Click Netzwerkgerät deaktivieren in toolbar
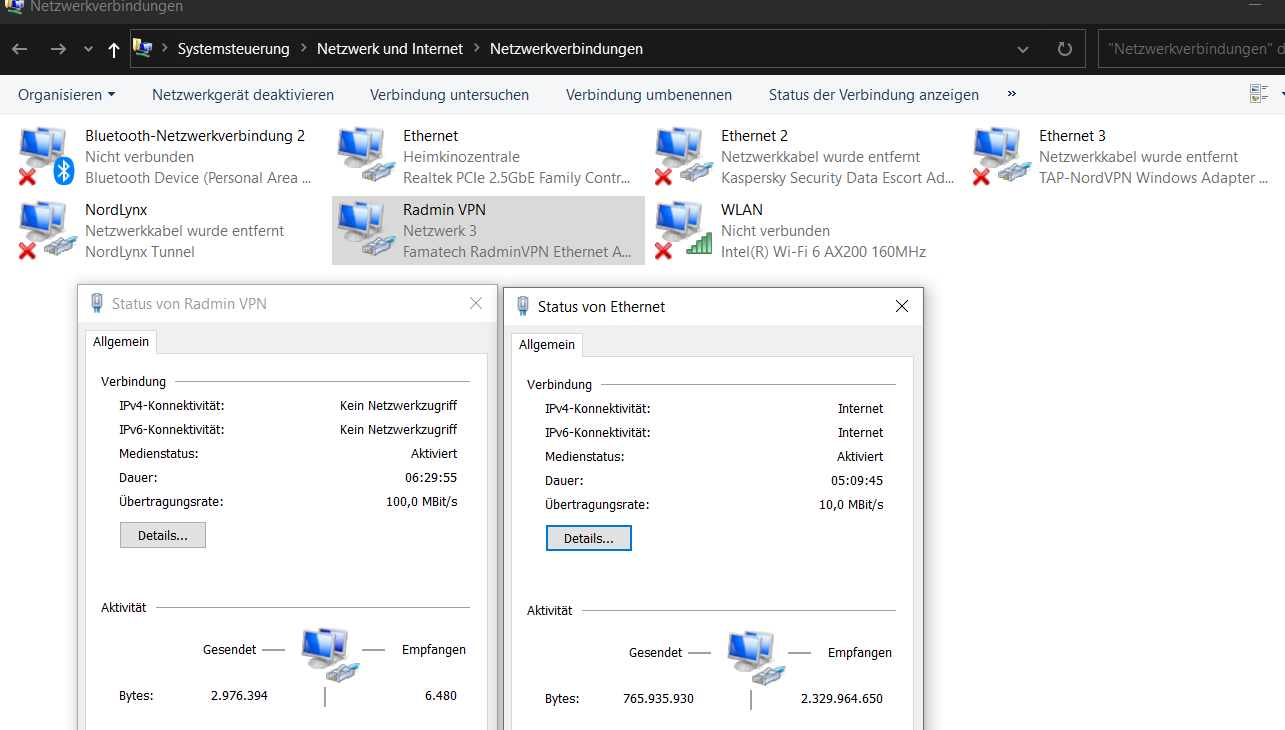Image resolution: width=1285 pixels, height=730 pixels. point(243,95)
